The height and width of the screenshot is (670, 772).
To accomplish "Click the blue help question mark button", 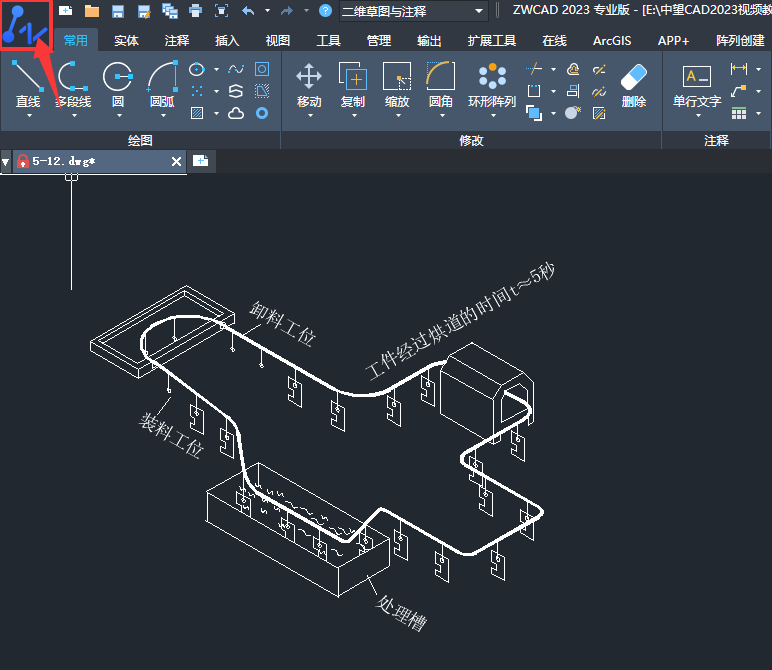I will point(325,11).
